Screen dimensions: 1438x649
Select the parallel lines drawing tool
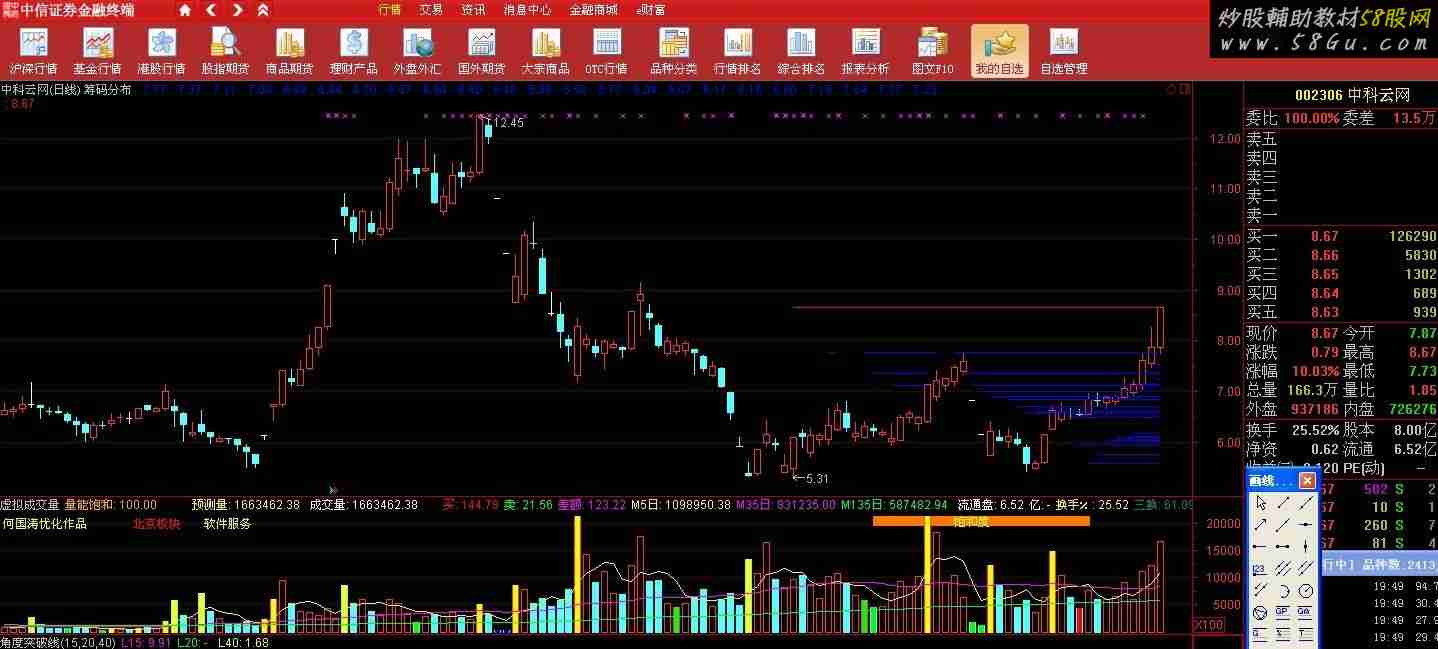(1284, 568)
